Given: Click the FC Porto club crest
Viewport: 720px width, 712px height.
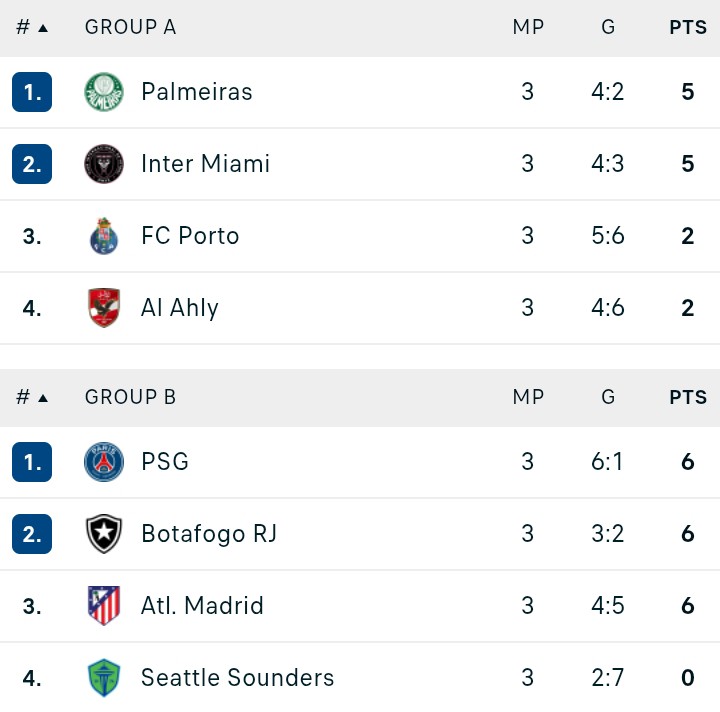Looking at the screenshot, I should [x=104, y=236].
